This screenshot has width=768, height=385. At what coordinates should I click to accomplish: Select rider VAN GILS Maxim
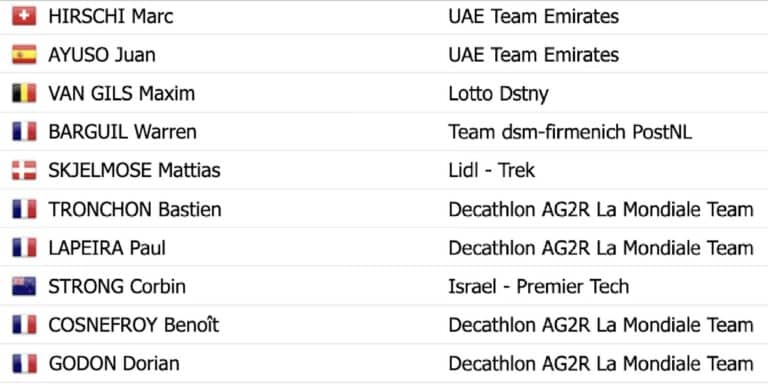point(121,93)
